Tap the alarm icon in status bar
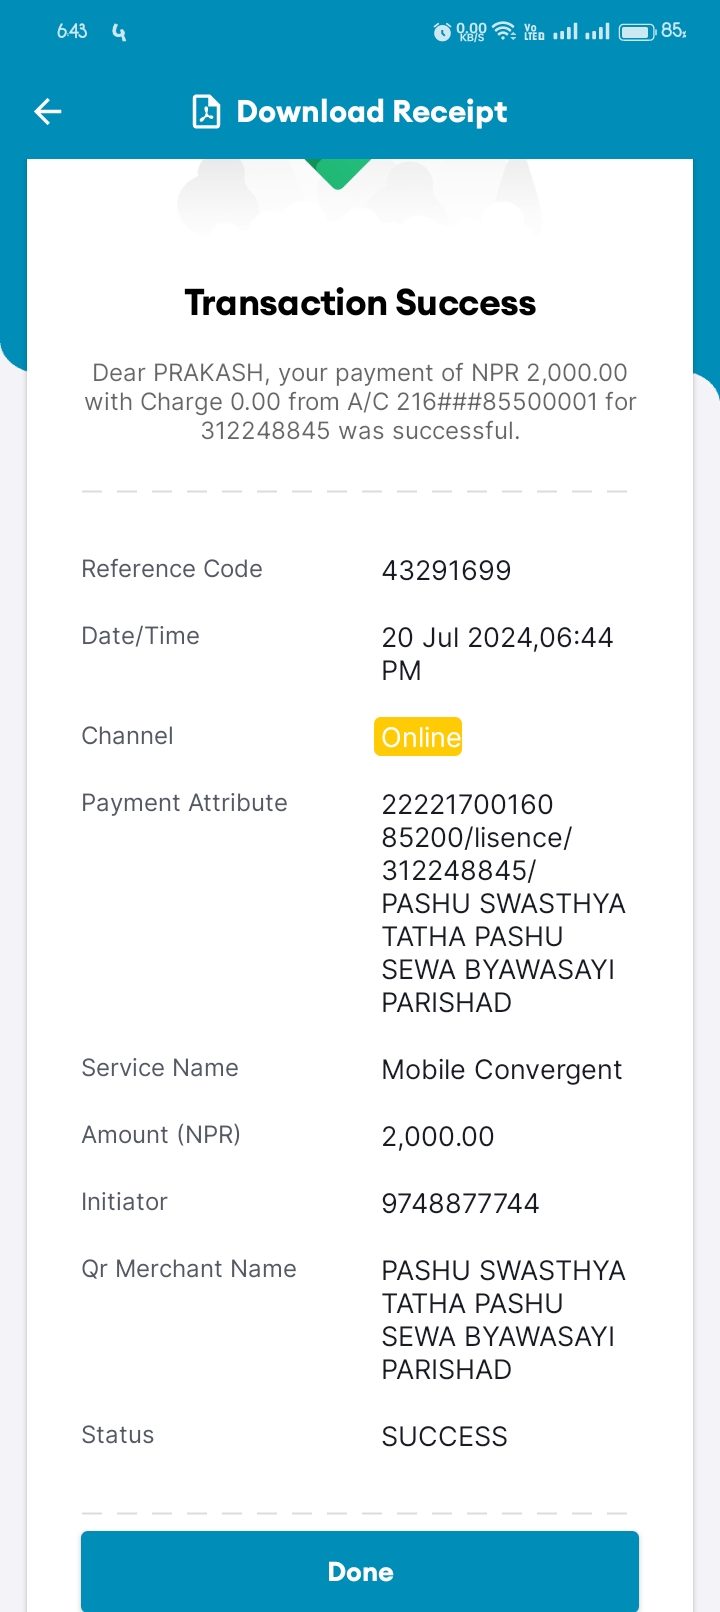Image resolution: width=720 pixels, height=1612 pixels. (x=442, y=32)
